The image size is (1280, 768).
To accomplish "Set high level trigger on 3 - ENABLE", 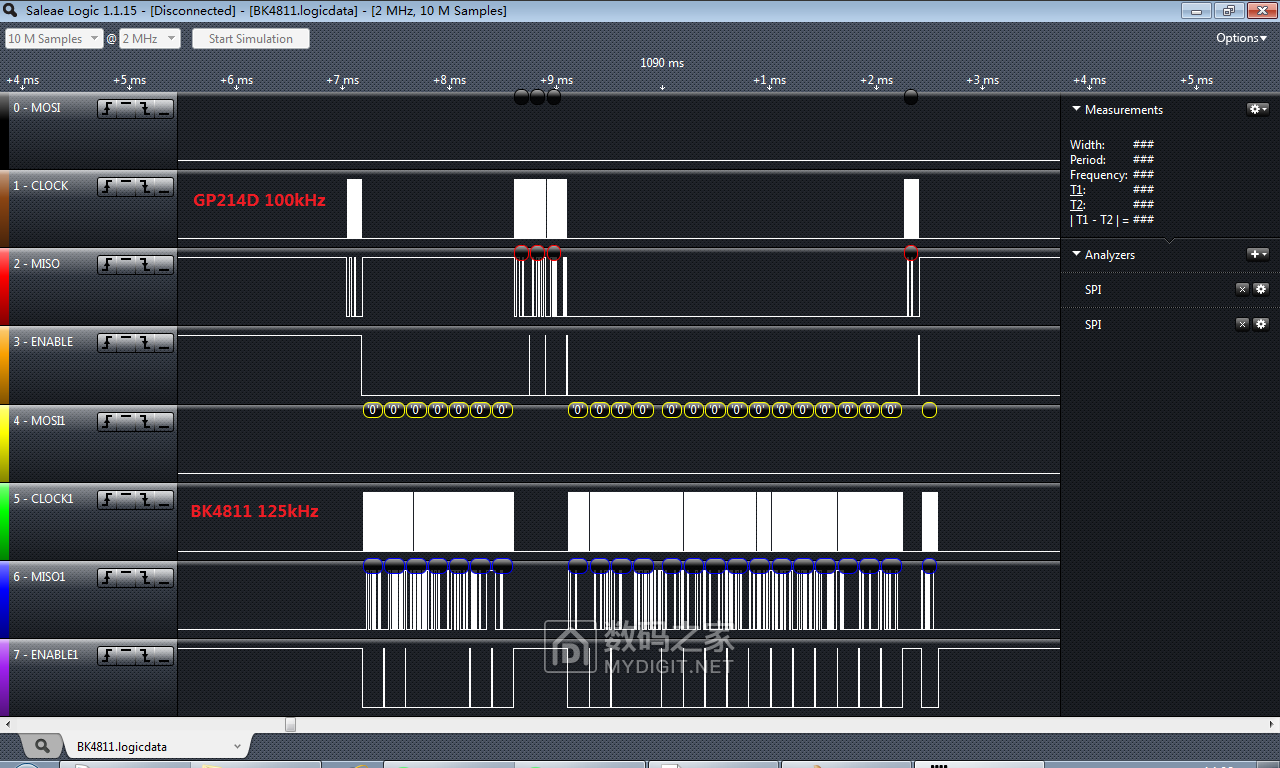I will 126,343.
